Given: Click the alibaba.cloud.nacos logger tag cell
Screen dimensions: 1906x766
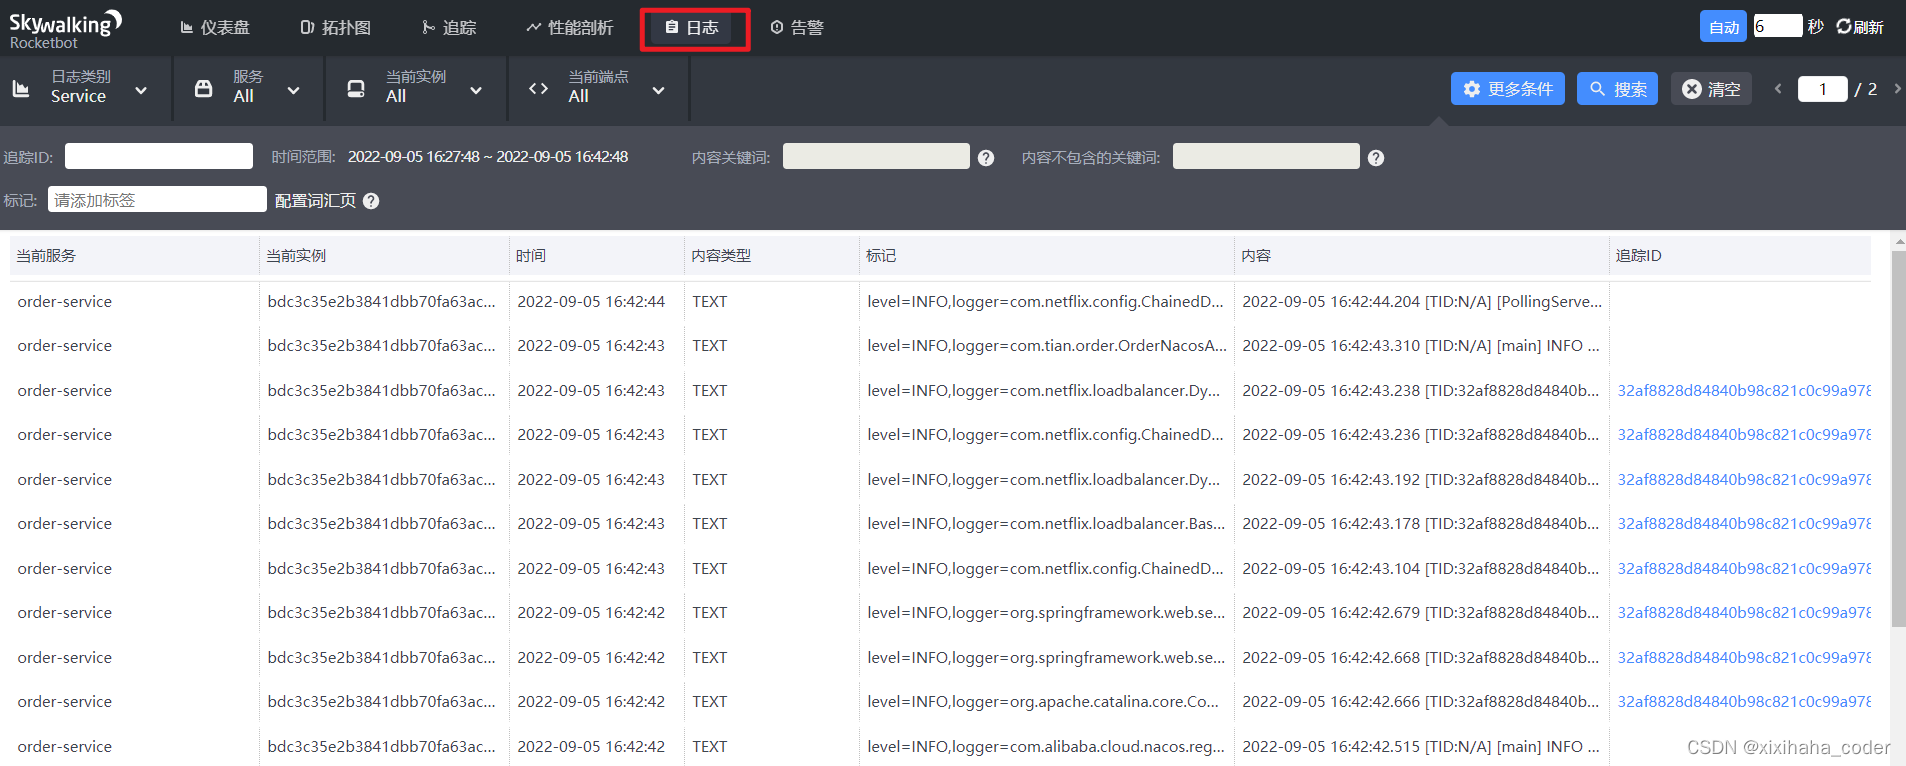Looking at the screenshot, I should click(x=1046, y=746).
